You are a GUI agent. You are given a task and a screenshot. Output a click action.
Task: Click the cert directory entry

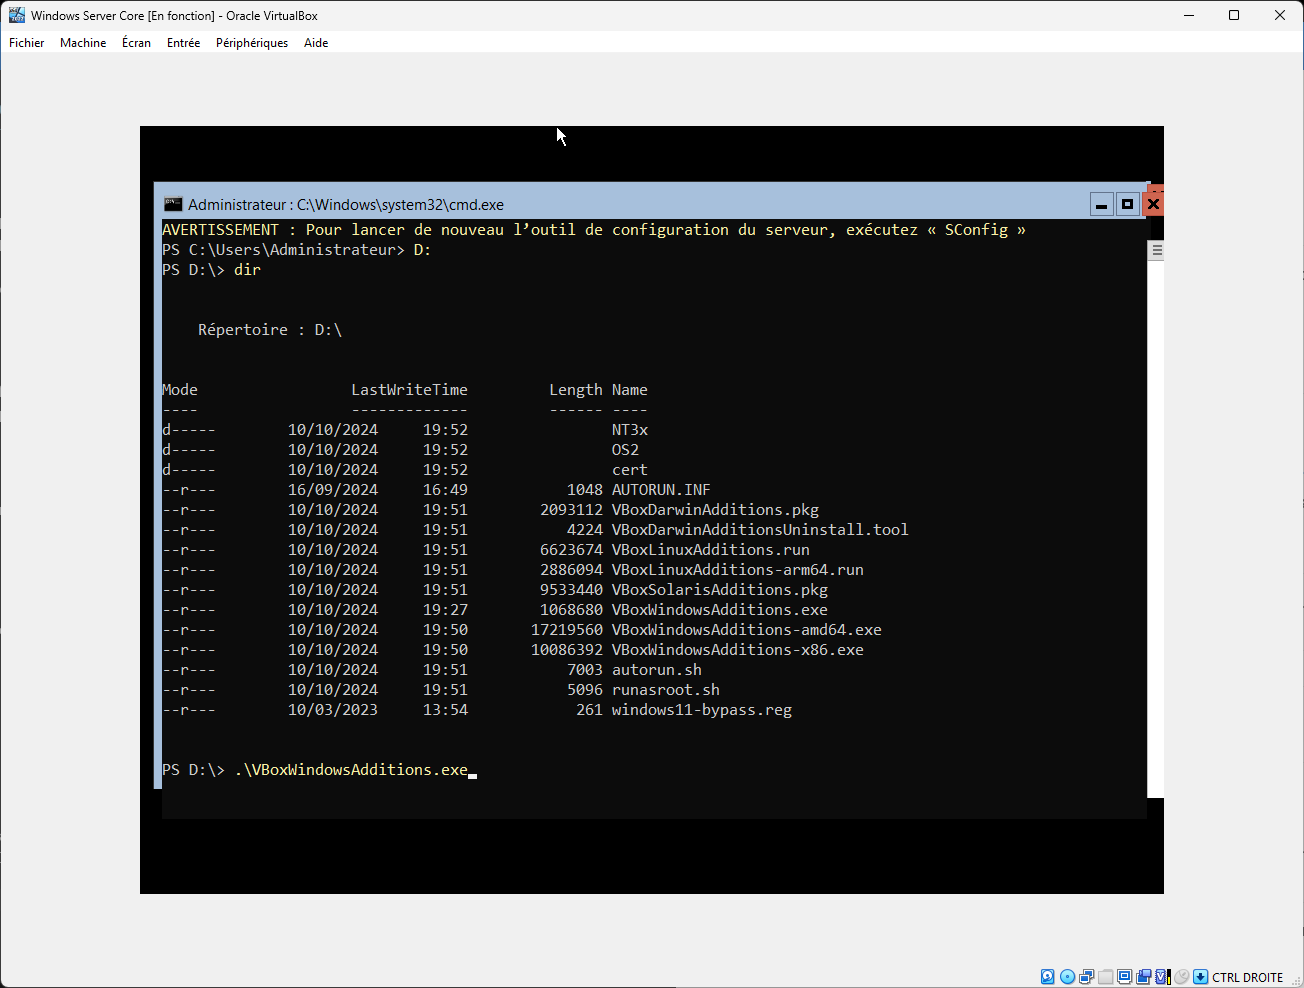(630, 470)
